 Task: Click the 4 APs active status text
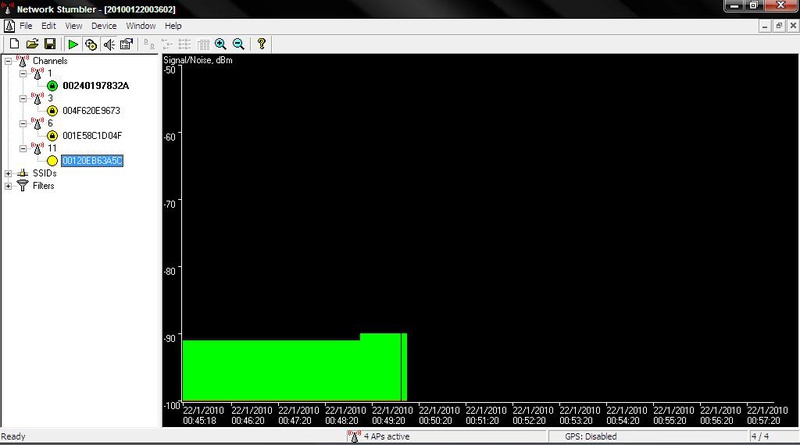[387, 437]
